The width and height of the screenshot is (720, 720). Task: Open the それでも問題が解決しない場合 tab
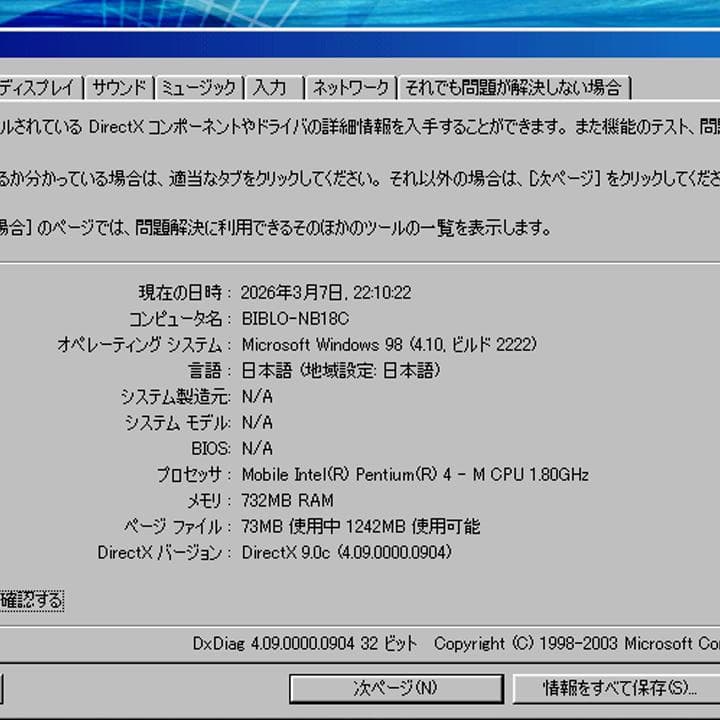pyautogui.click(x=514, y=87)
